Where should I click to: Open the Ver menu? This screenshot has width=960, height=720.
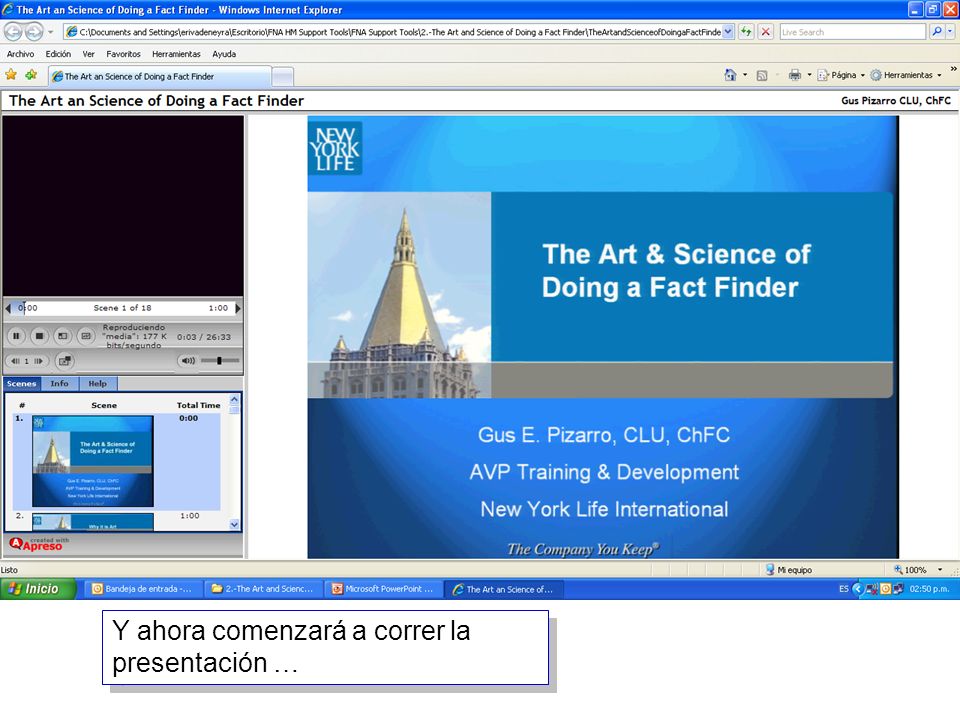click(88, 54)
